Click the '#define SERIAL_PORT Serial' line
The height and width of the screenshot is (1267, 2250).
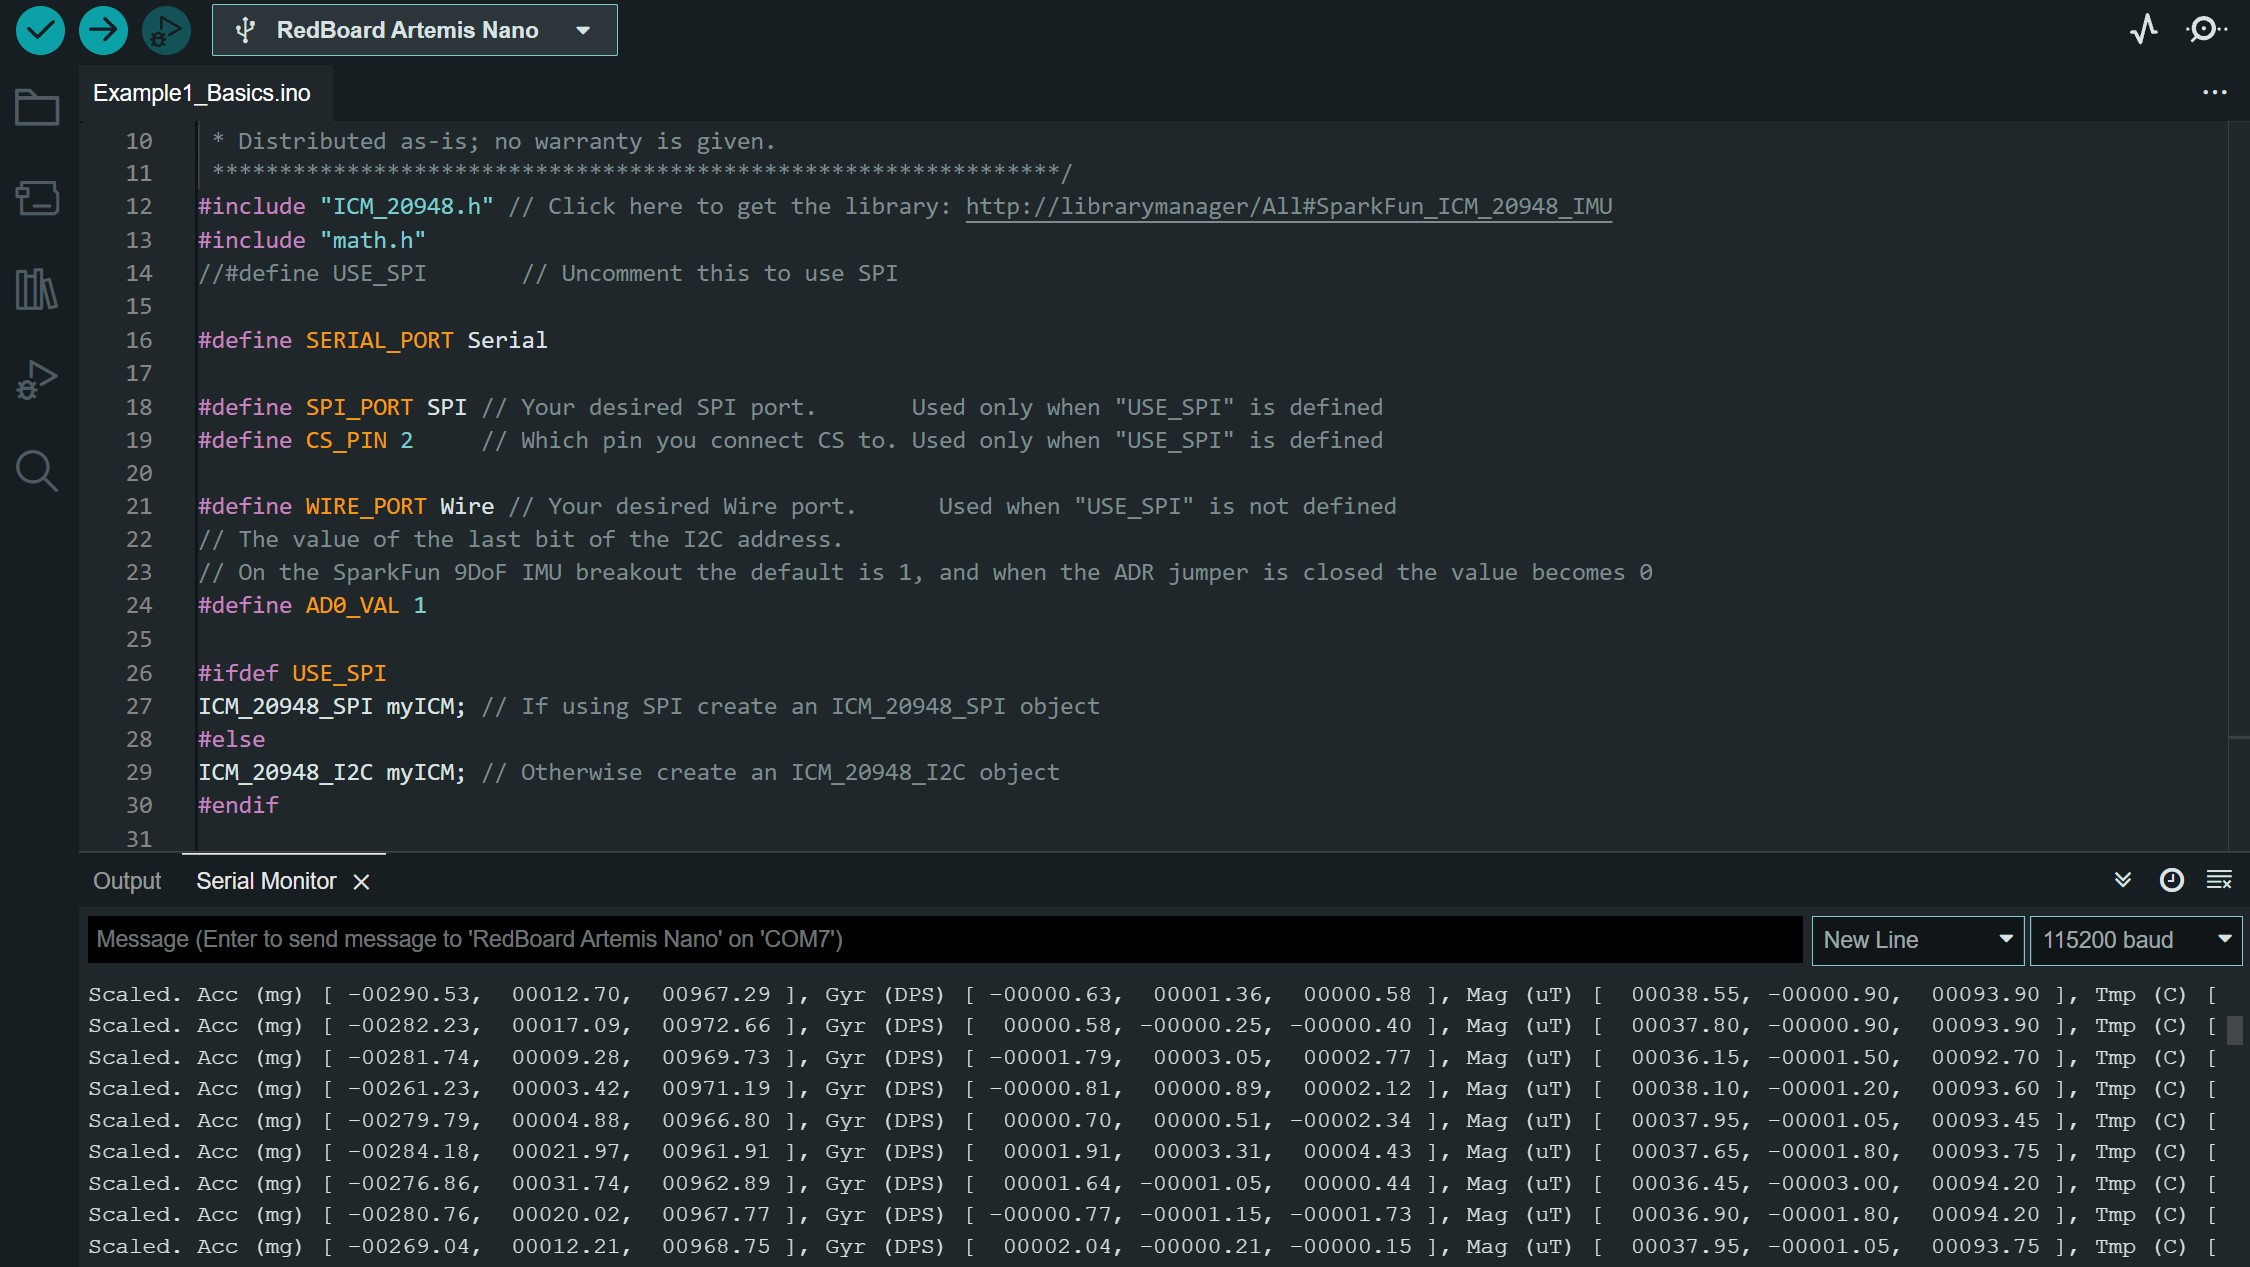pos(372,341)
